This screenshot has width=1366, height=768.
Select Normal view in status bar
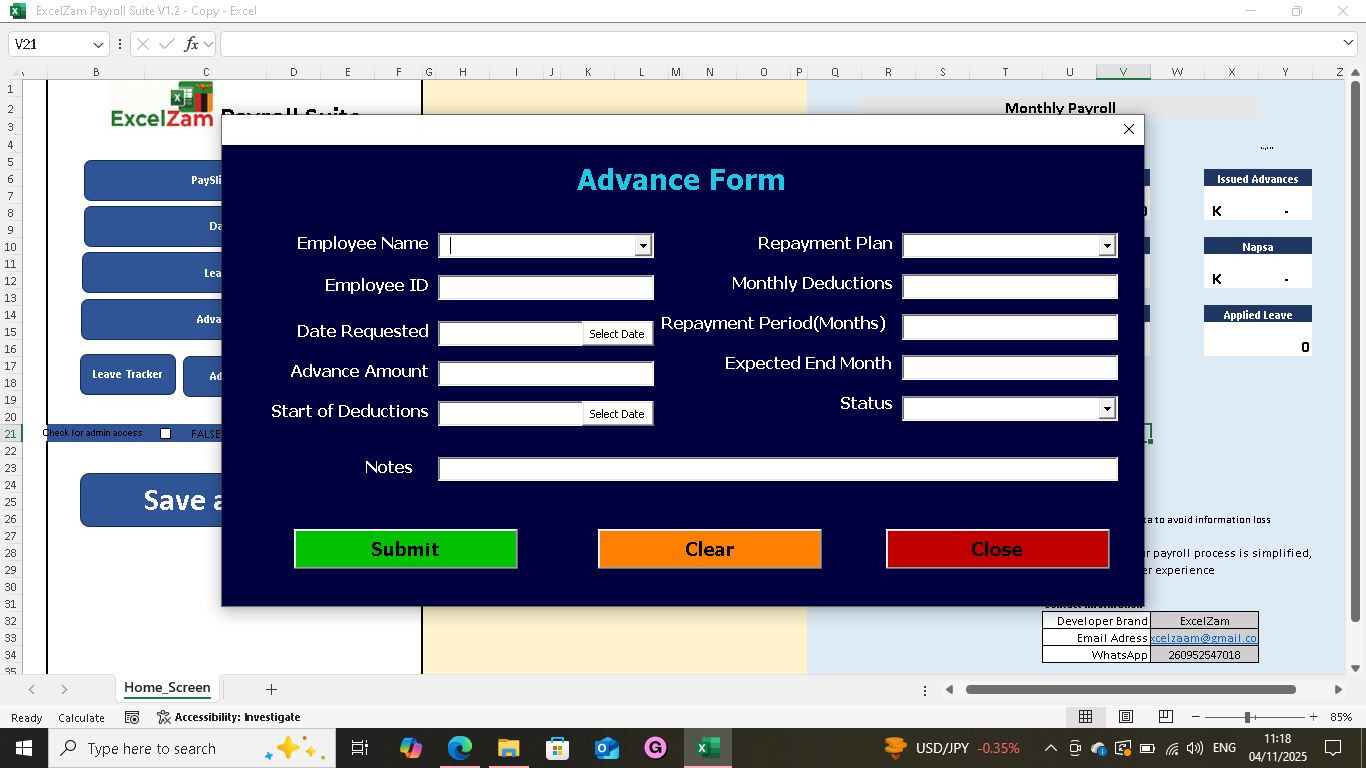pos(1085,717)
